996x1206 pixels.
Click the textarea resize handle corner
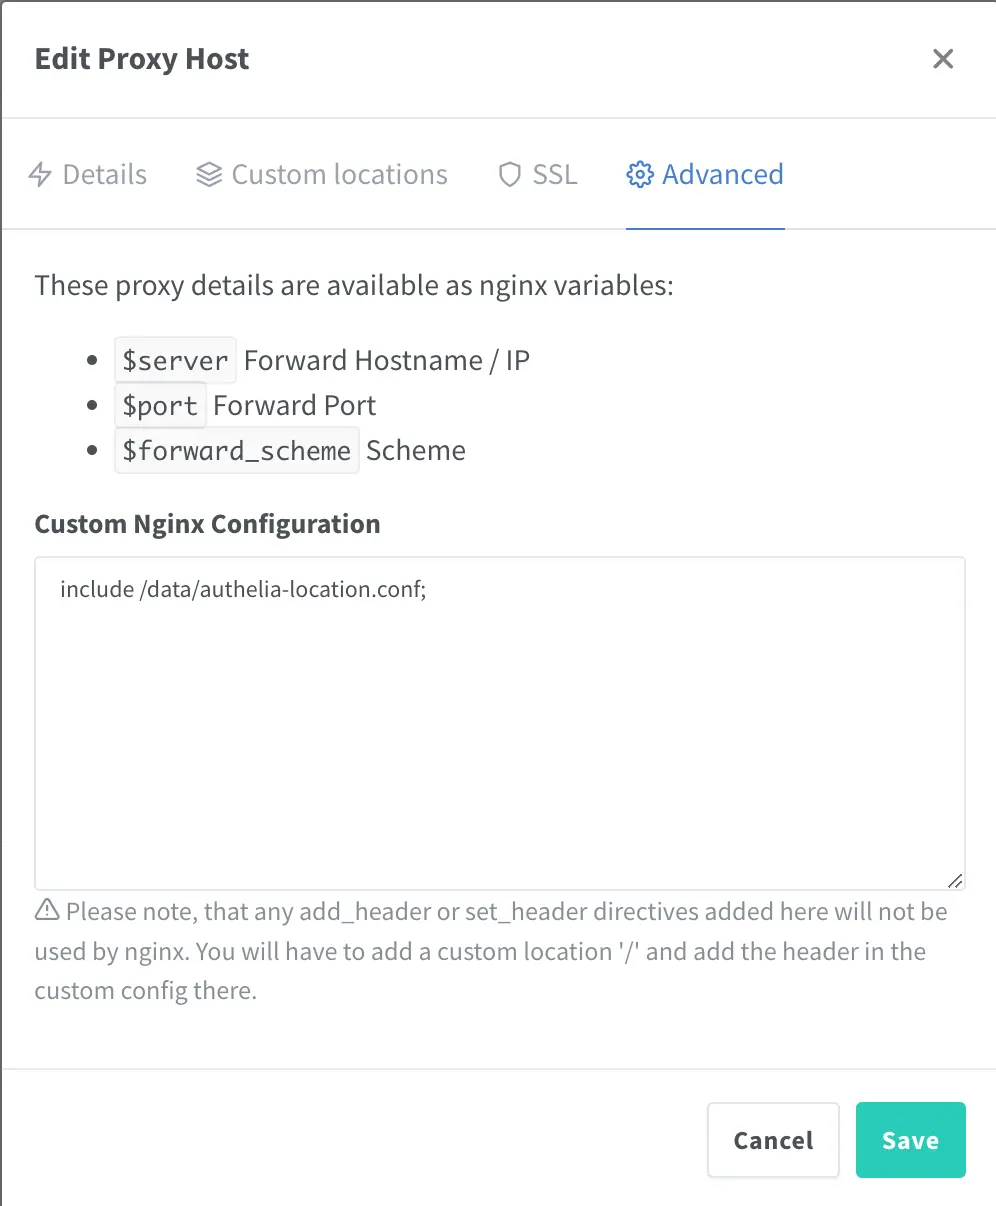pyautogui.click(x=955, y=880)
